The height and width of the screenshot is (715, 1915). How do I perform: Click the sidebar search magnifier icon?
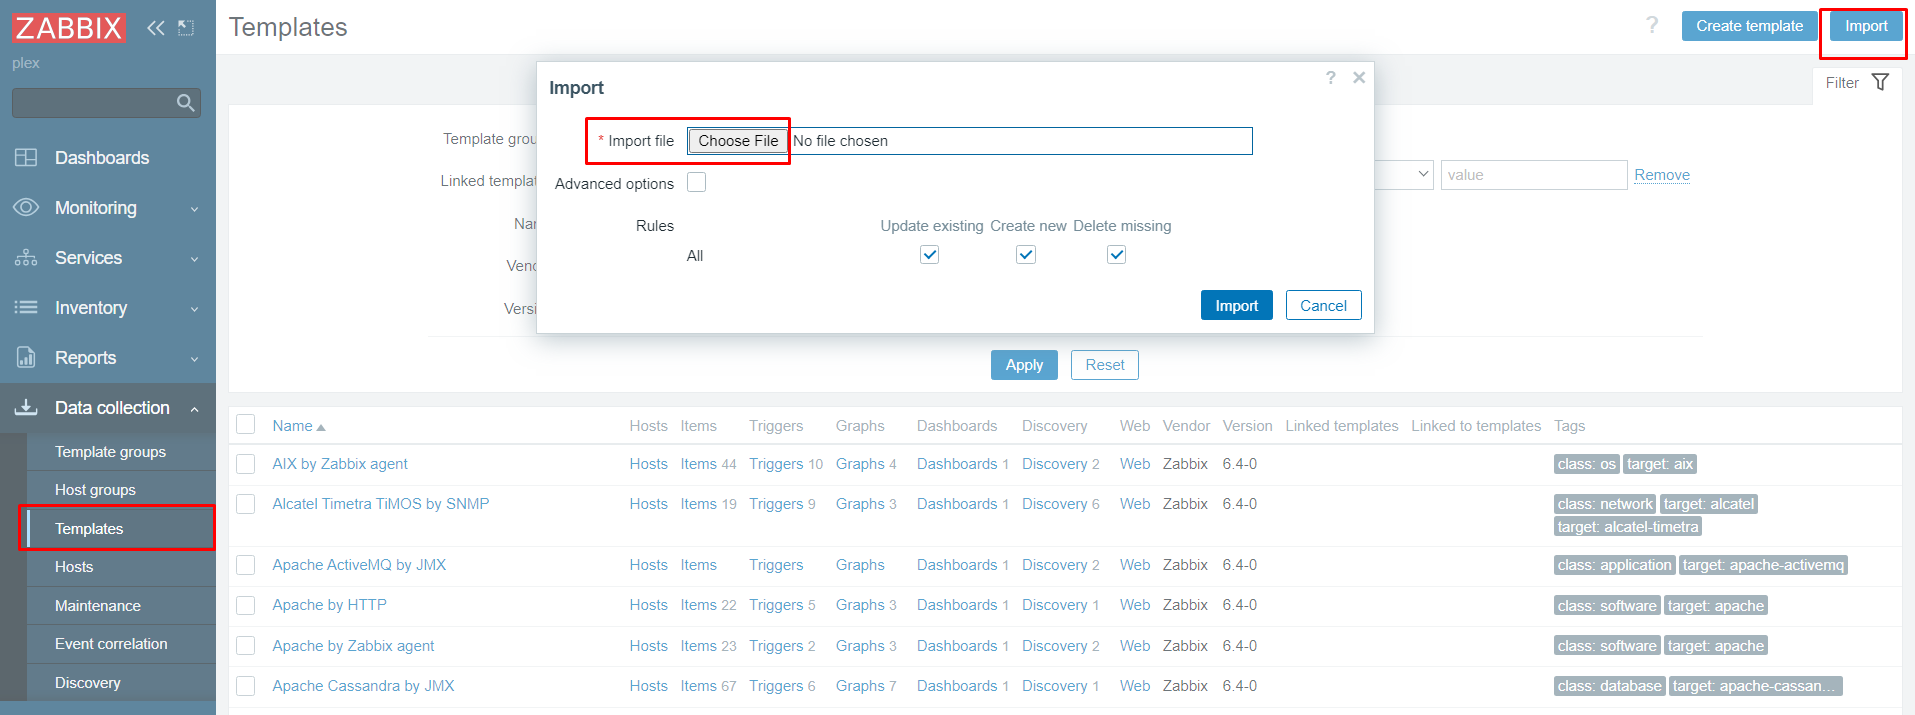[x=185, y=103]
